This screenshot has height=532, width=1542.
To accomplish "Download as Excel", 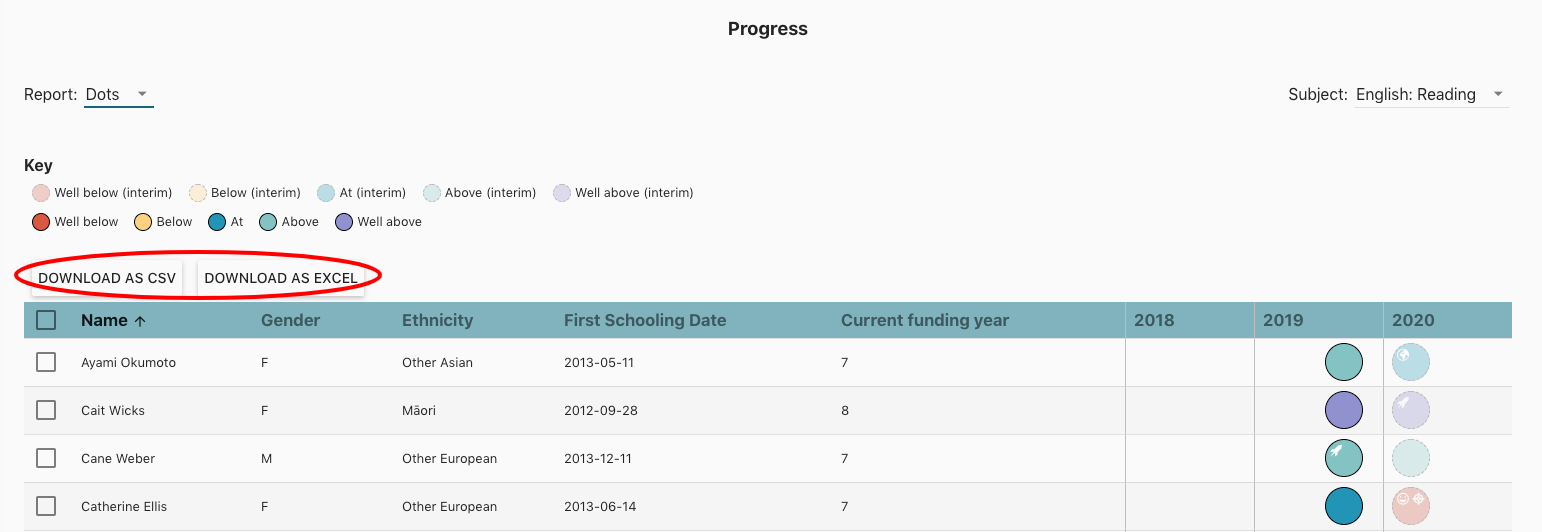I will coord(281,278).
